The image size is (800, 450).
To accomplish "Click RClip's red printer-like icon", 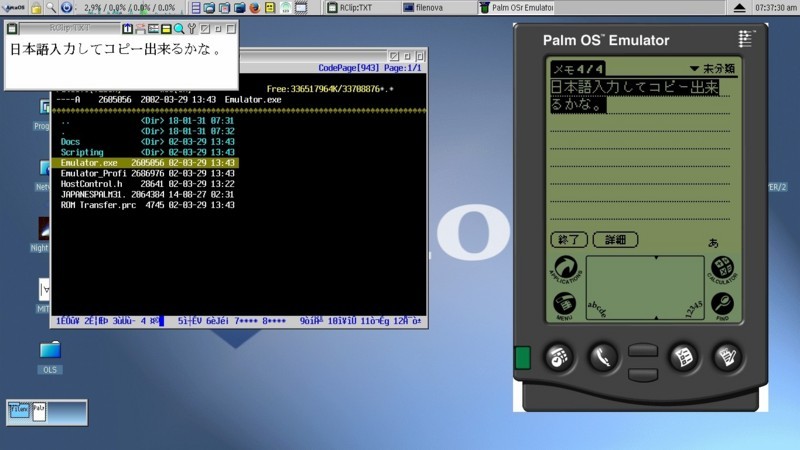I will (x=140, y=29).
